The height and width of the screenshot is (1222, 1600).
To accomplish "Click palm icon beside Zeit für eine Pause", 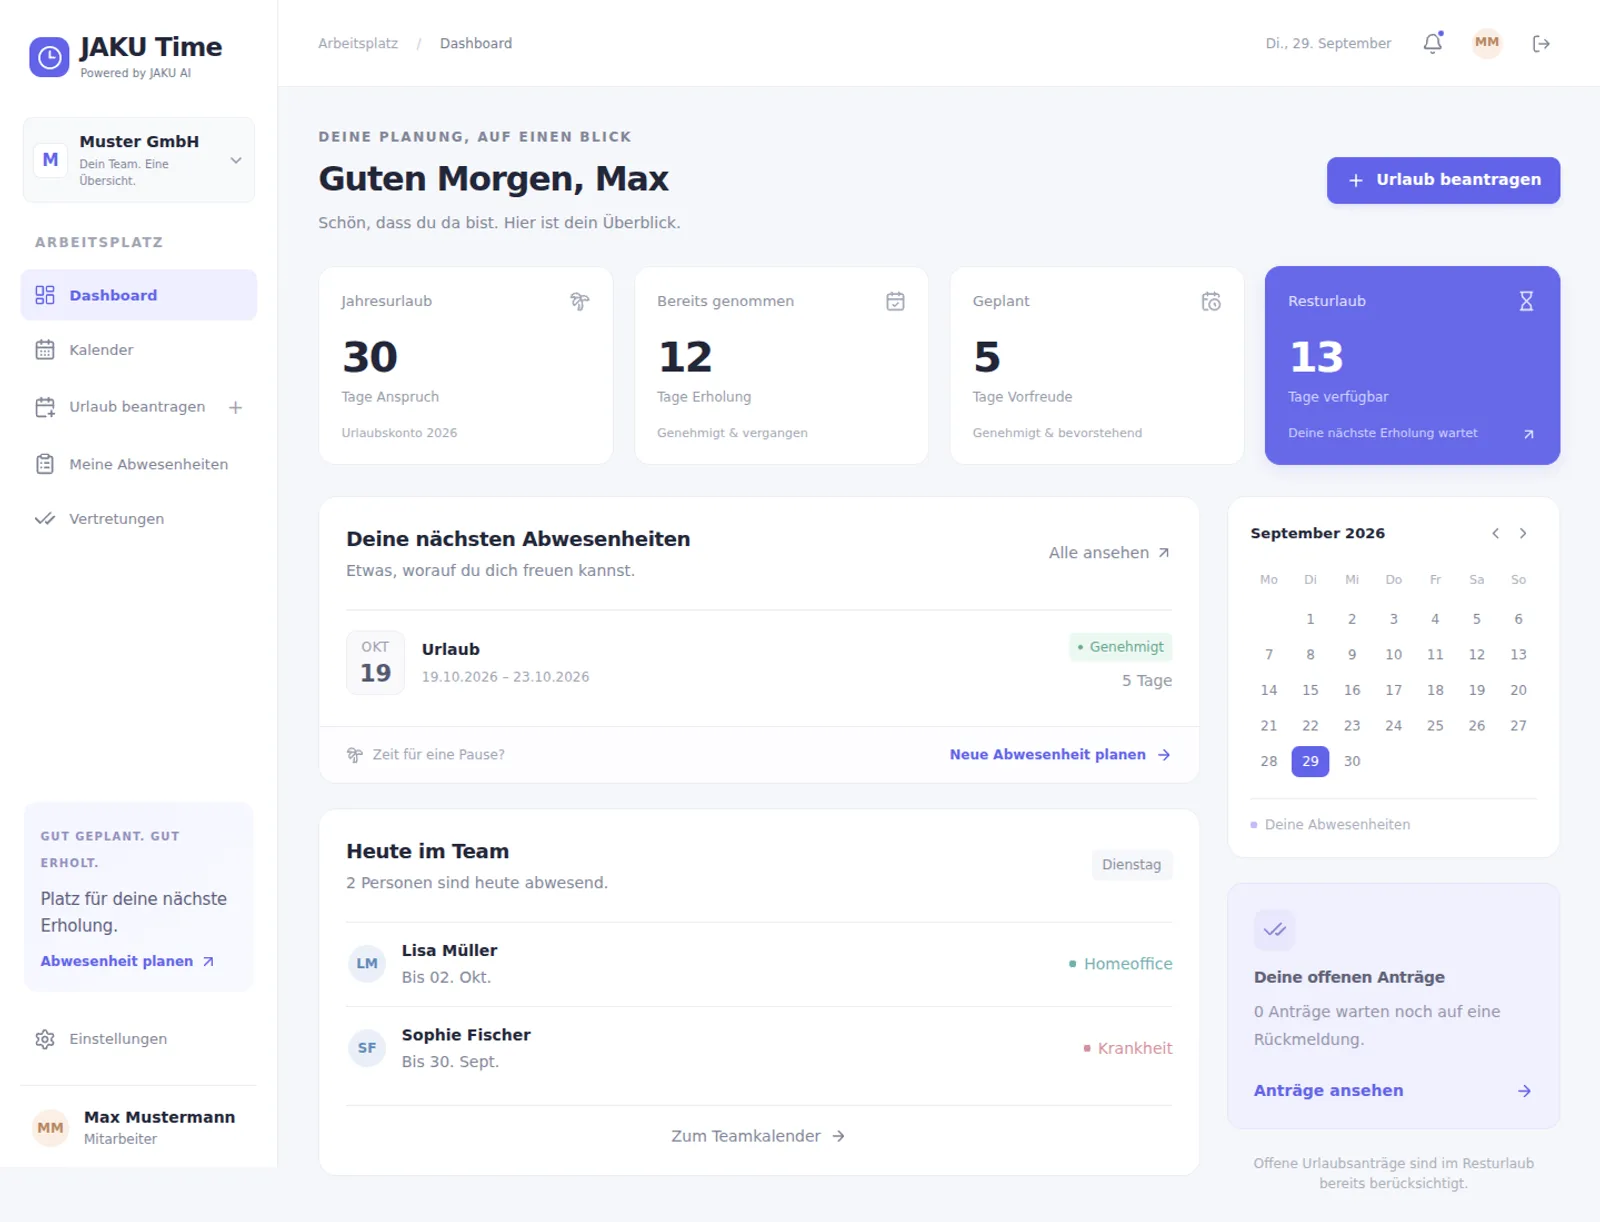I will pos(355,755).
